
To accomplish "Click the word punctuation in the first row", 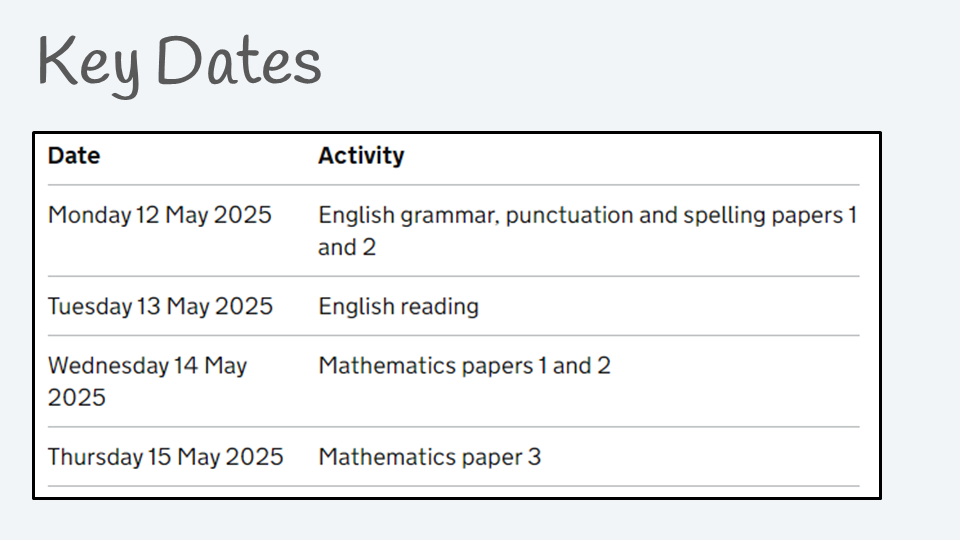I will click(569, 216).
